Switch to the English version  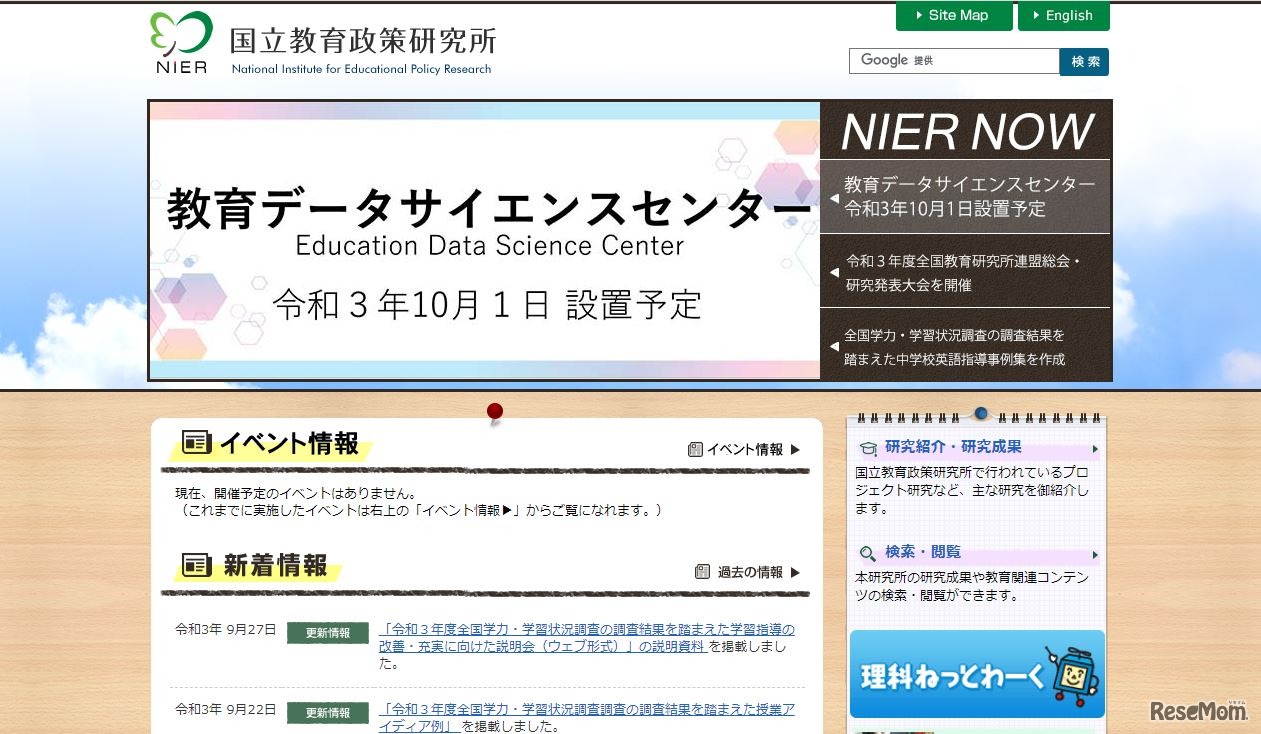pos(1063,15)
